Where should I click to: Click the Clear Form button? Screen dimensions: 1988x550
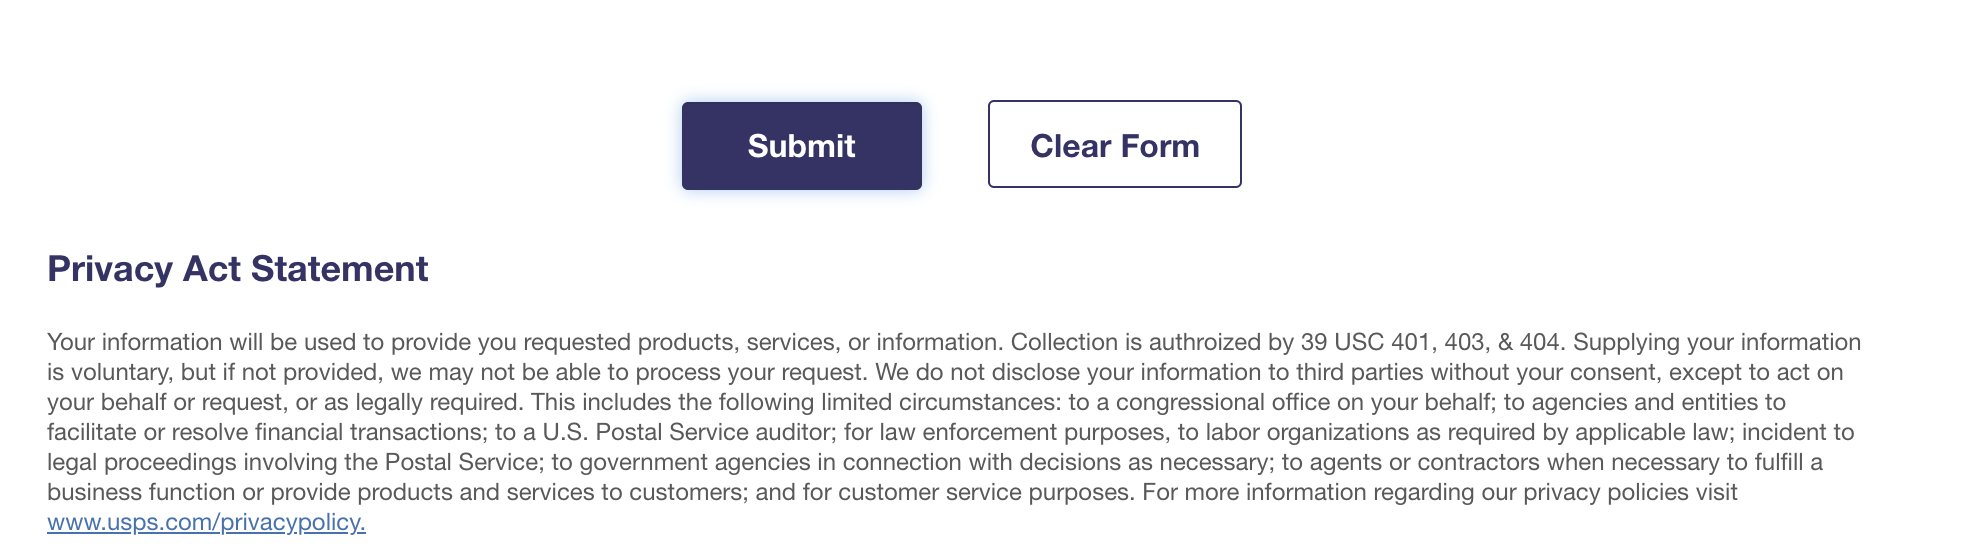coord(1114,145)
